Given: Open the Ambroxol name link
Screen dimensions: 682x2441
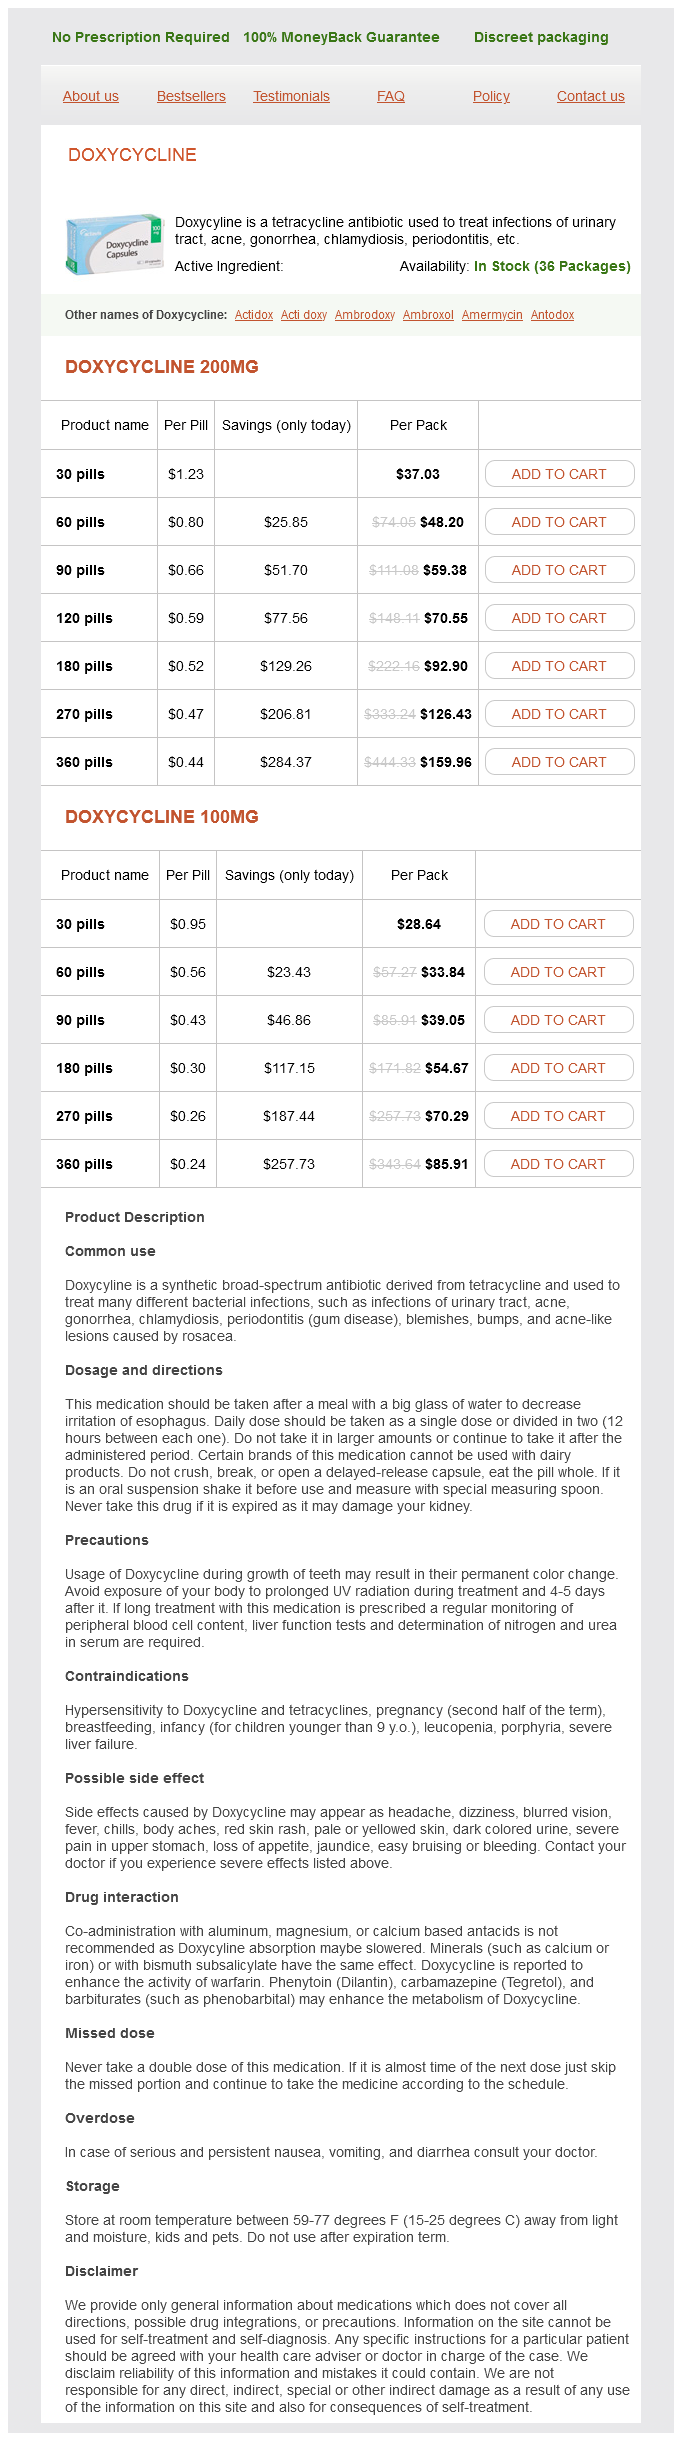Looking at the screenshot, I should [x=428, y=315].
